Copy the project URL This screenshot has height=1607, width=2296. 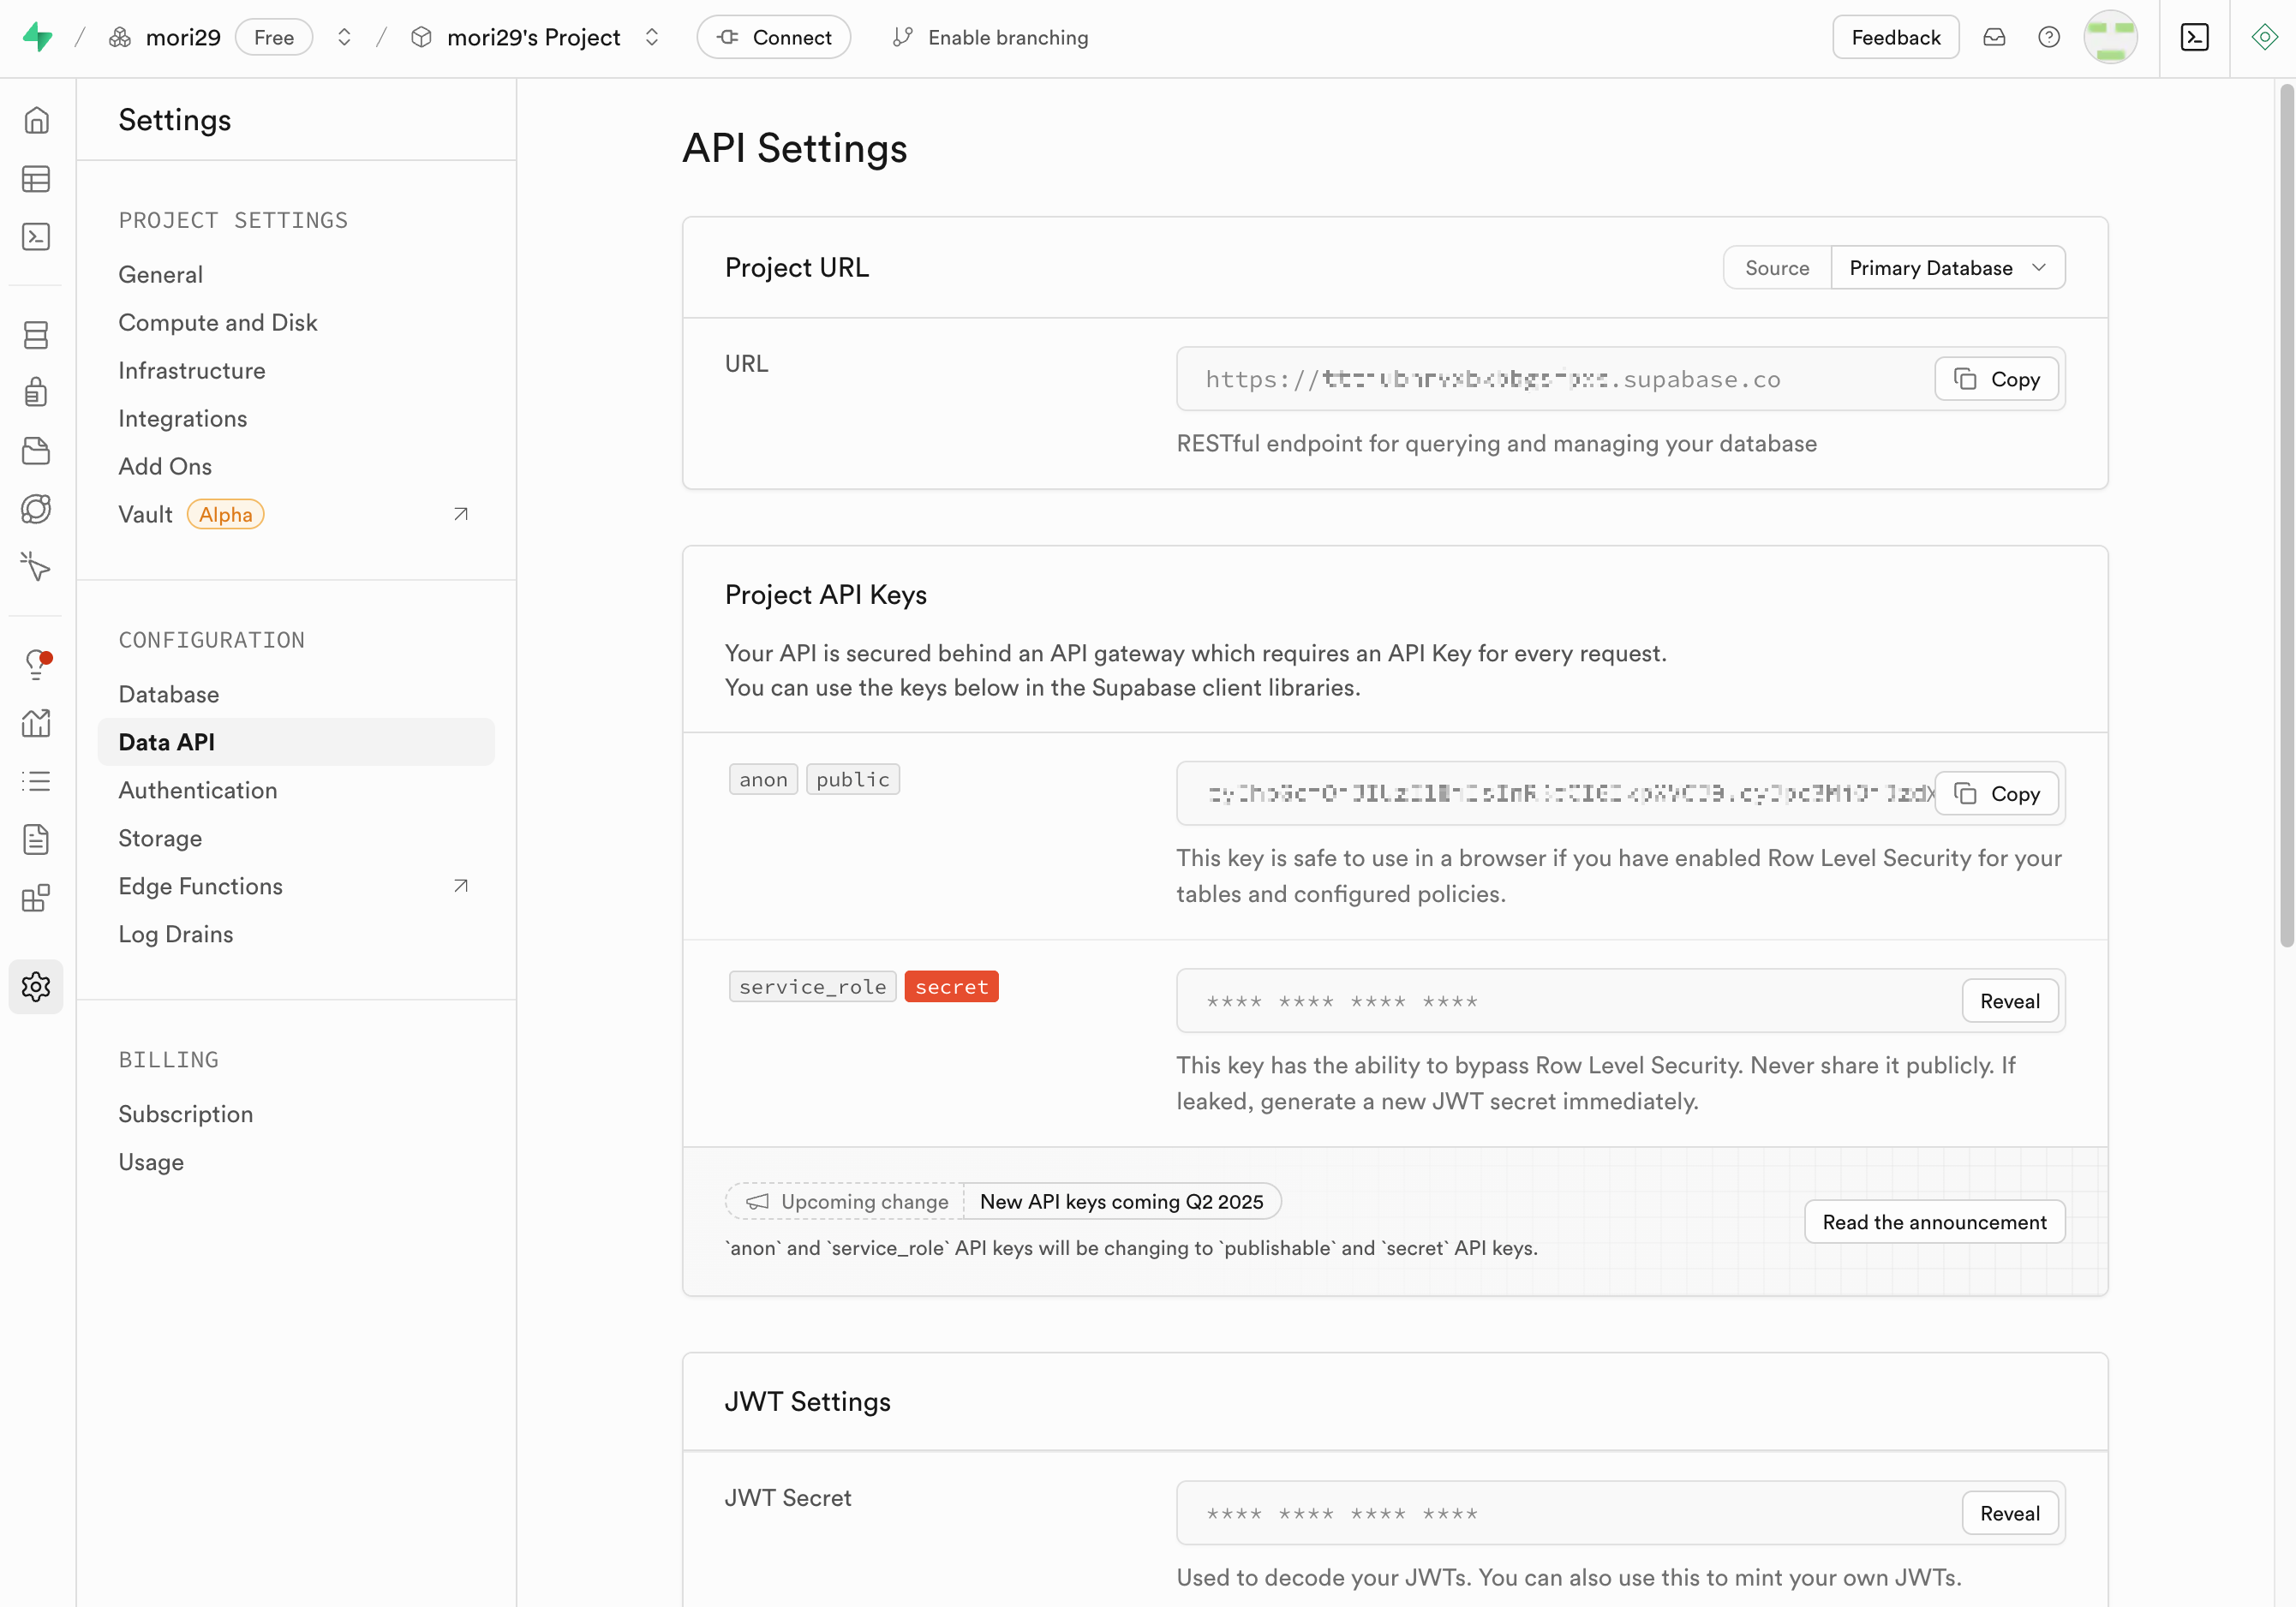pos(1995,379)
